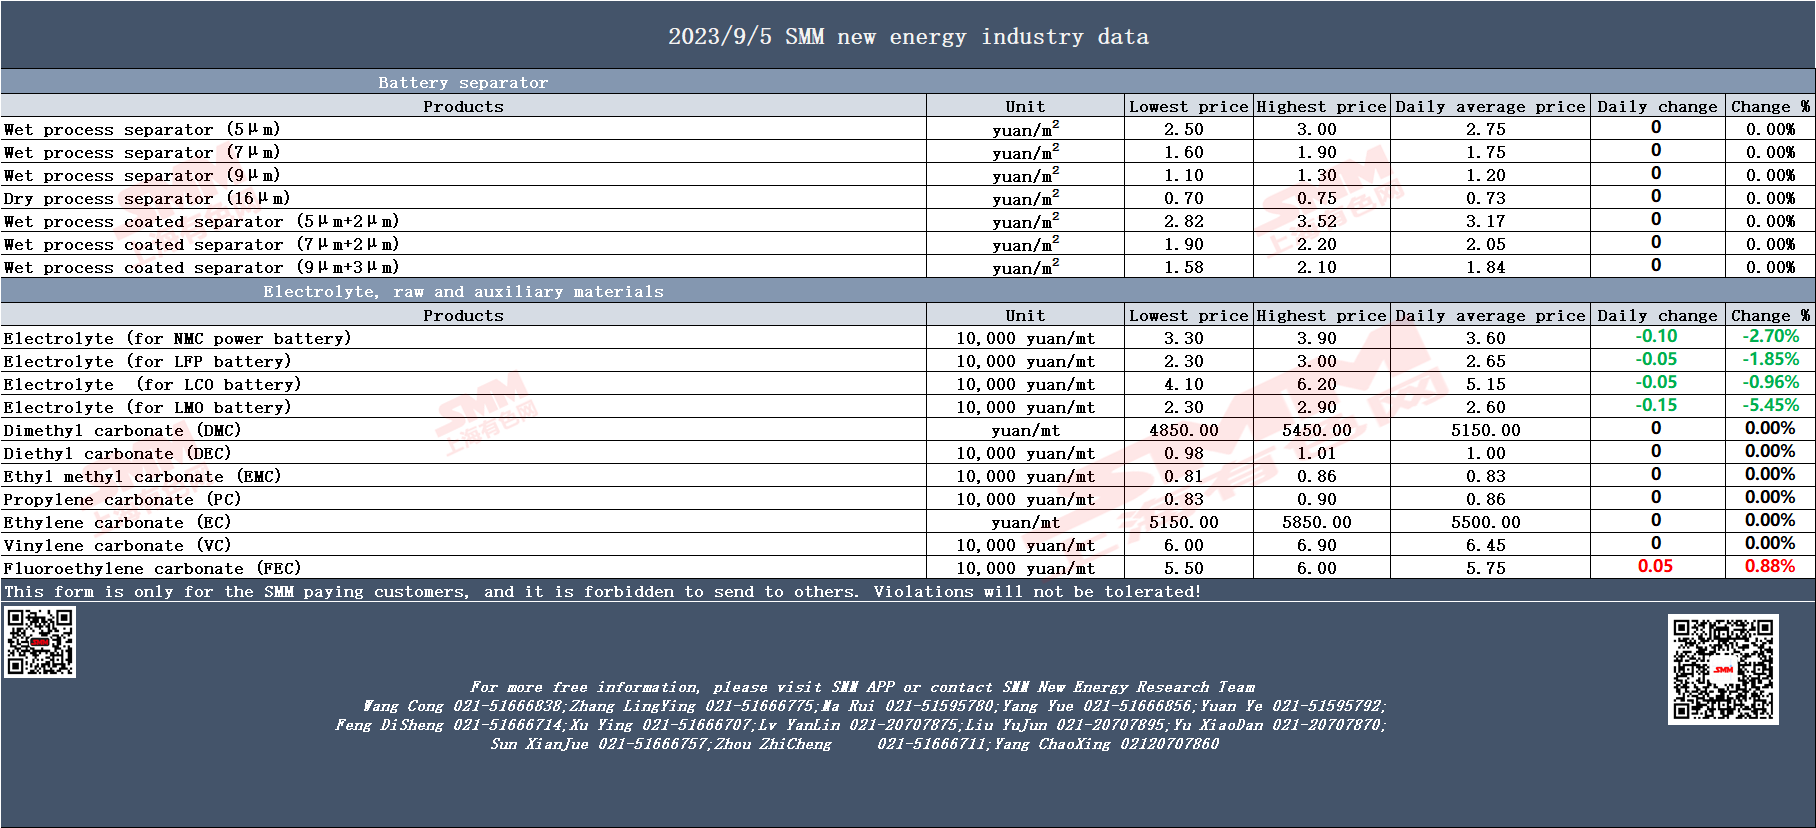1816x828 pixels.
Task: Select the 5150.00 average price for Dimethyl carbonate
Action: (1485, 430)
